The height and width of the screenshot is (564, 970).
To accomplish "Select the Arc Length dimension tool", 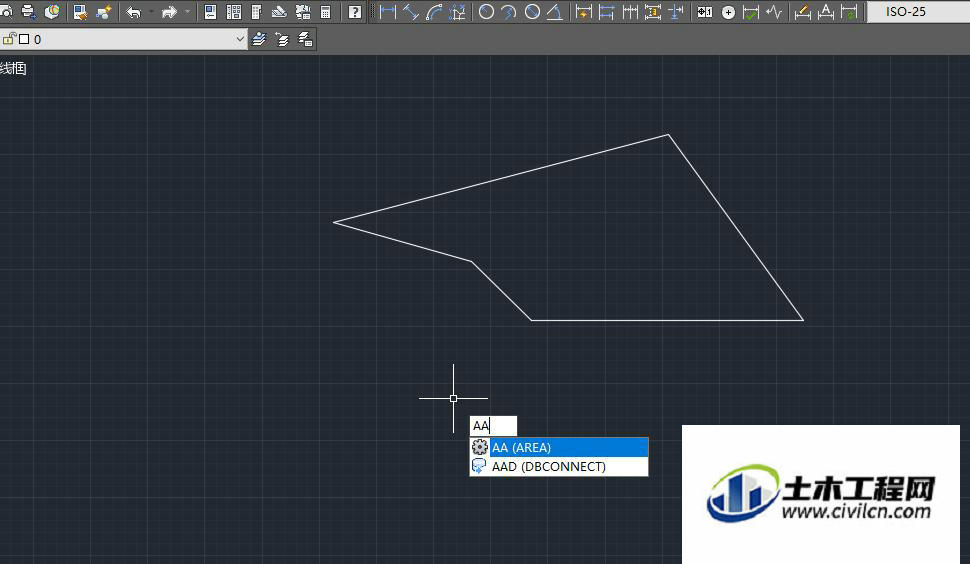I will coord(434,11).
